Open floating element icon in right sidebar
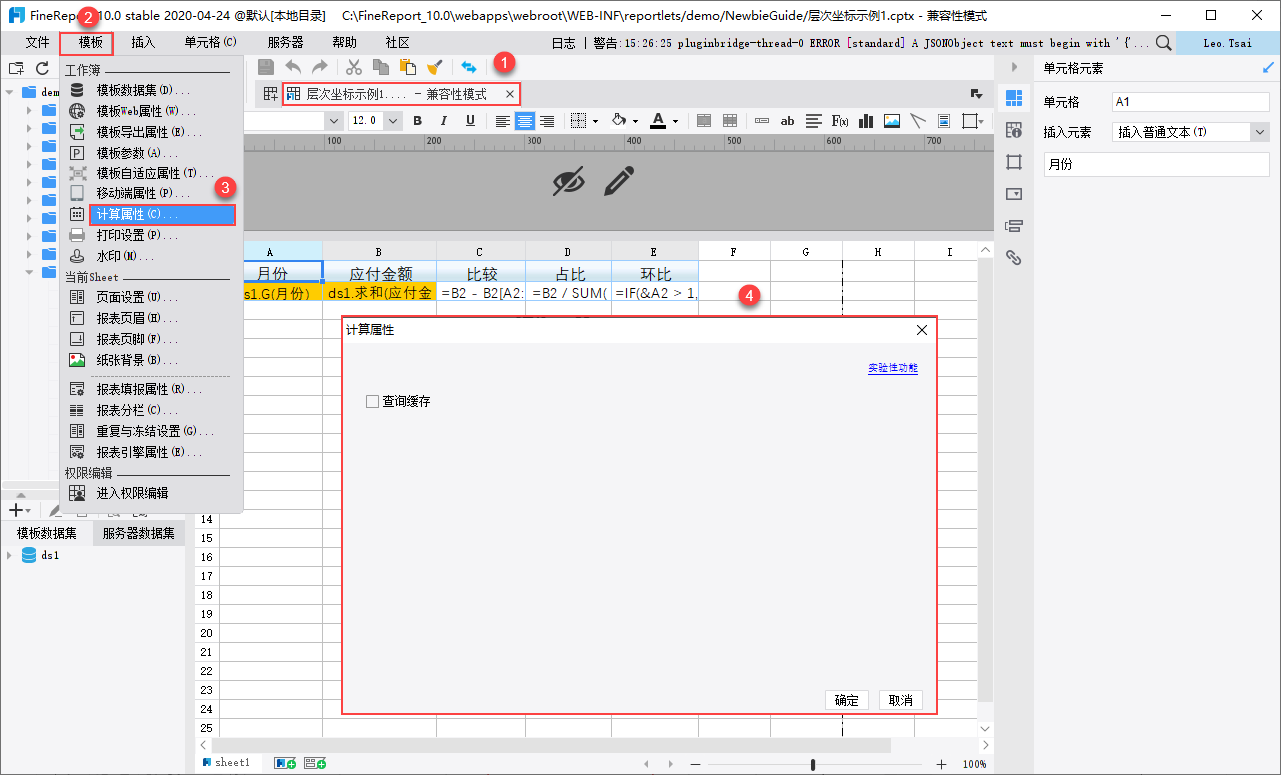1281x775 pixels. pyautogui.click(x=1014, y=162)
